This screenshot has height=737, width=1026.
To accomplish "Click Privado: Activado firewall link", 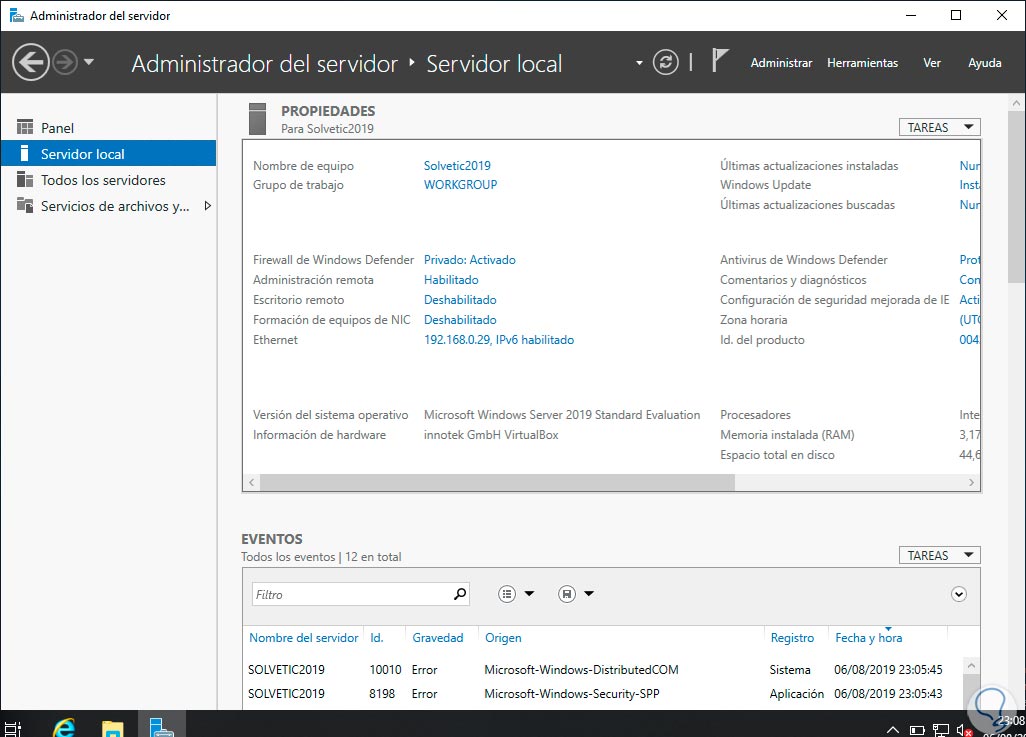I will [x=469, y=260].
